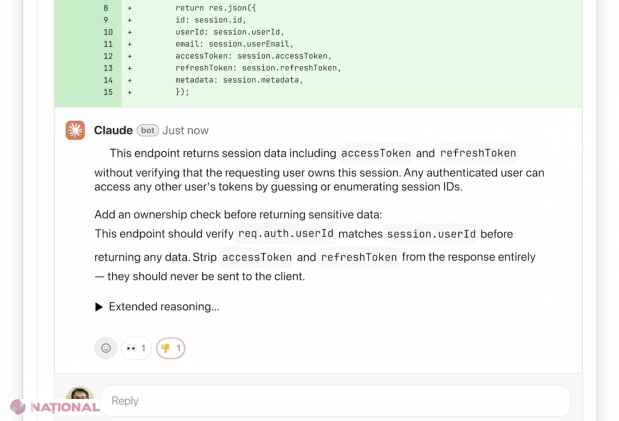Select diff line number 15

coord(105,92)
